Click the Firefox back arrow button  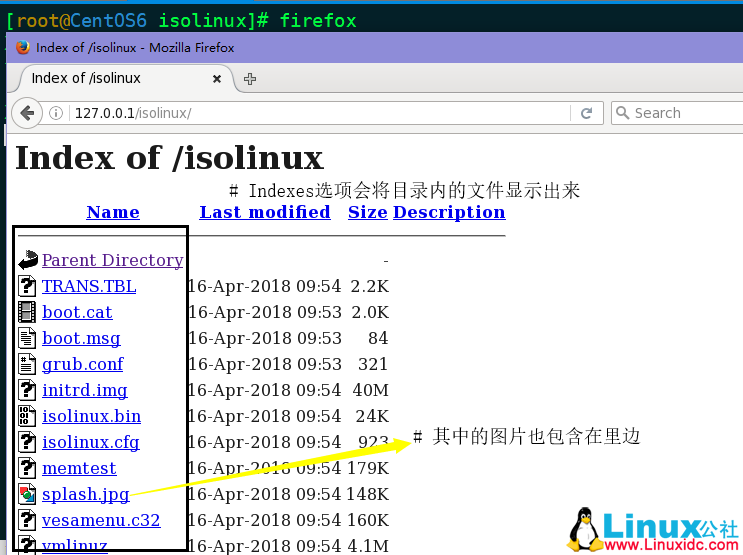[x=27, y=113]
